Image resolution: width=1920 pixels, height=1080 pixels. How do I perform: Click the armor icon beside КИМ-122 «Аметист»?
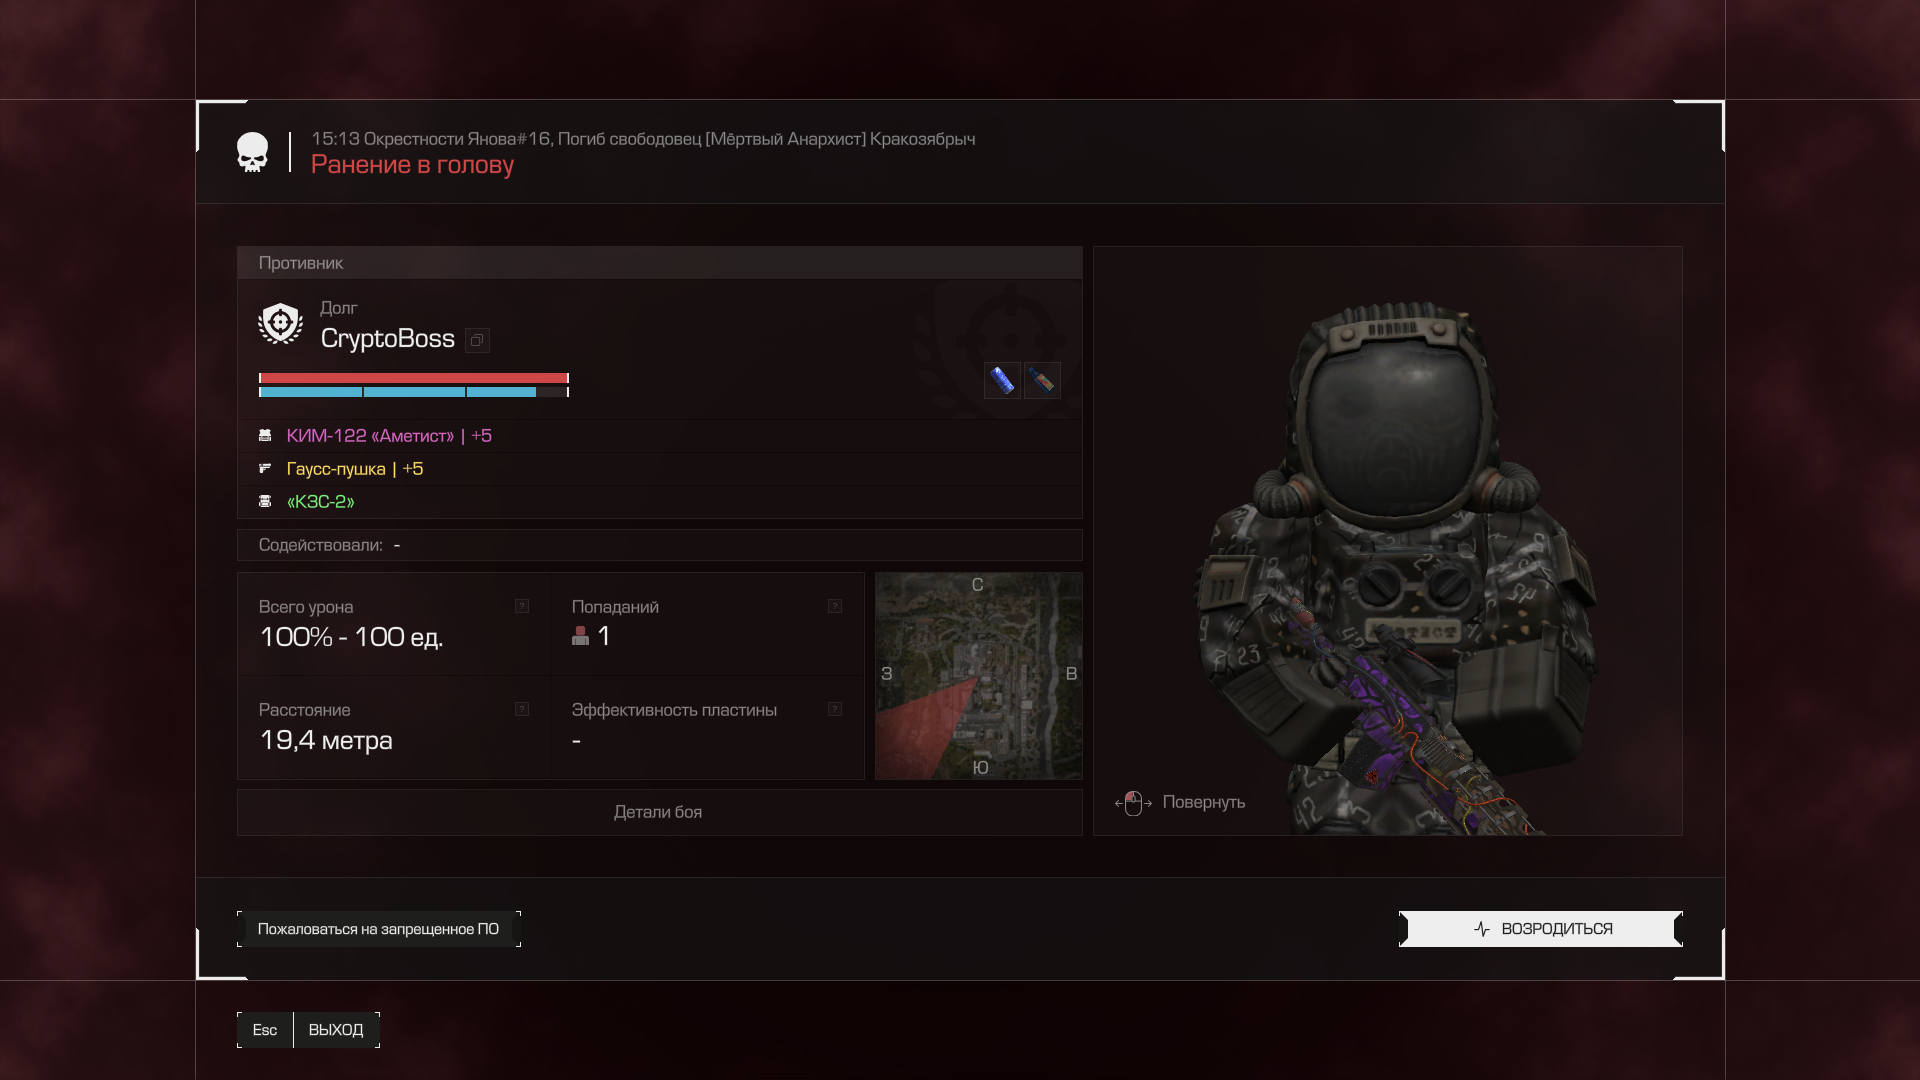265,436
